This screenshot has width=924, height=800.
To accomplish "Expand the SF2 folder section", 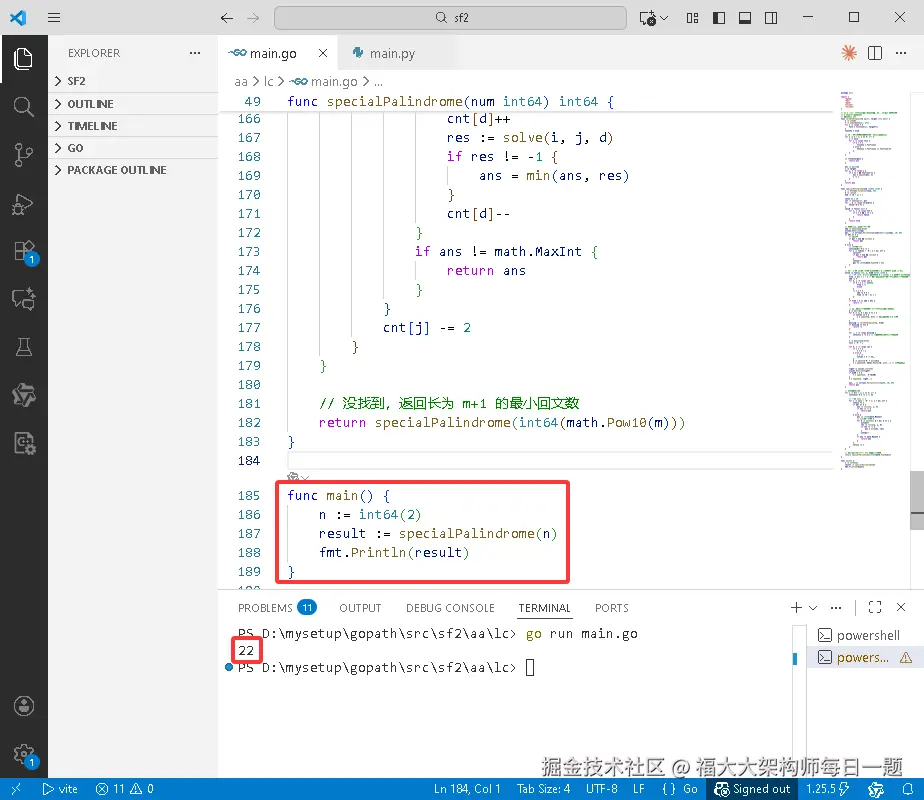I will [133, 81].
